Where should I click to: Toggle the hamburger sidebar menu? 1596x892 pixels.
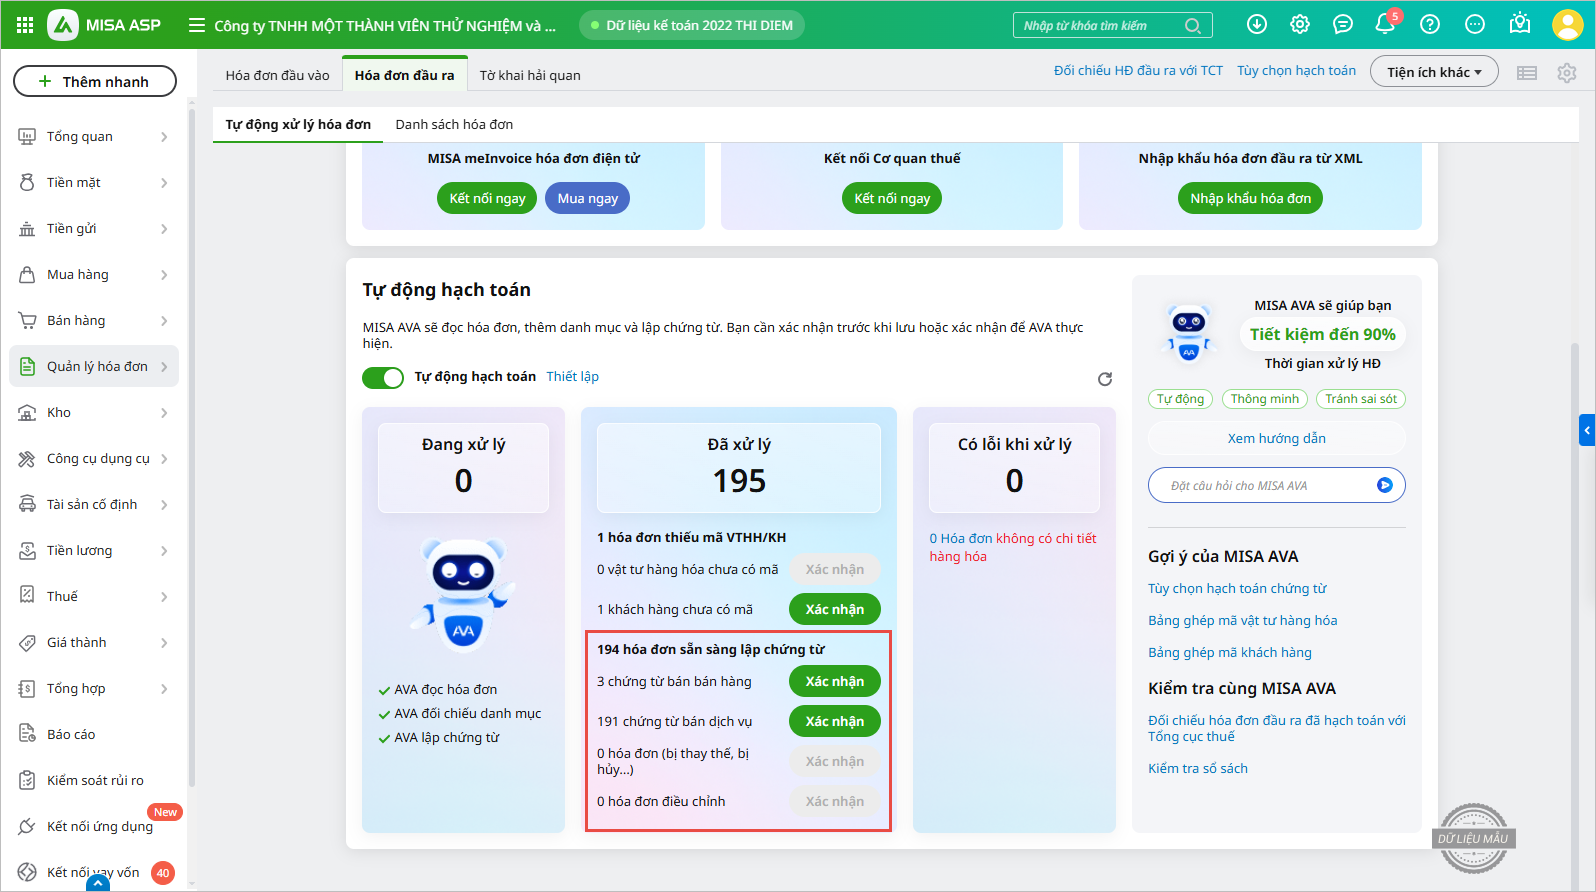(x=197, y=25)
